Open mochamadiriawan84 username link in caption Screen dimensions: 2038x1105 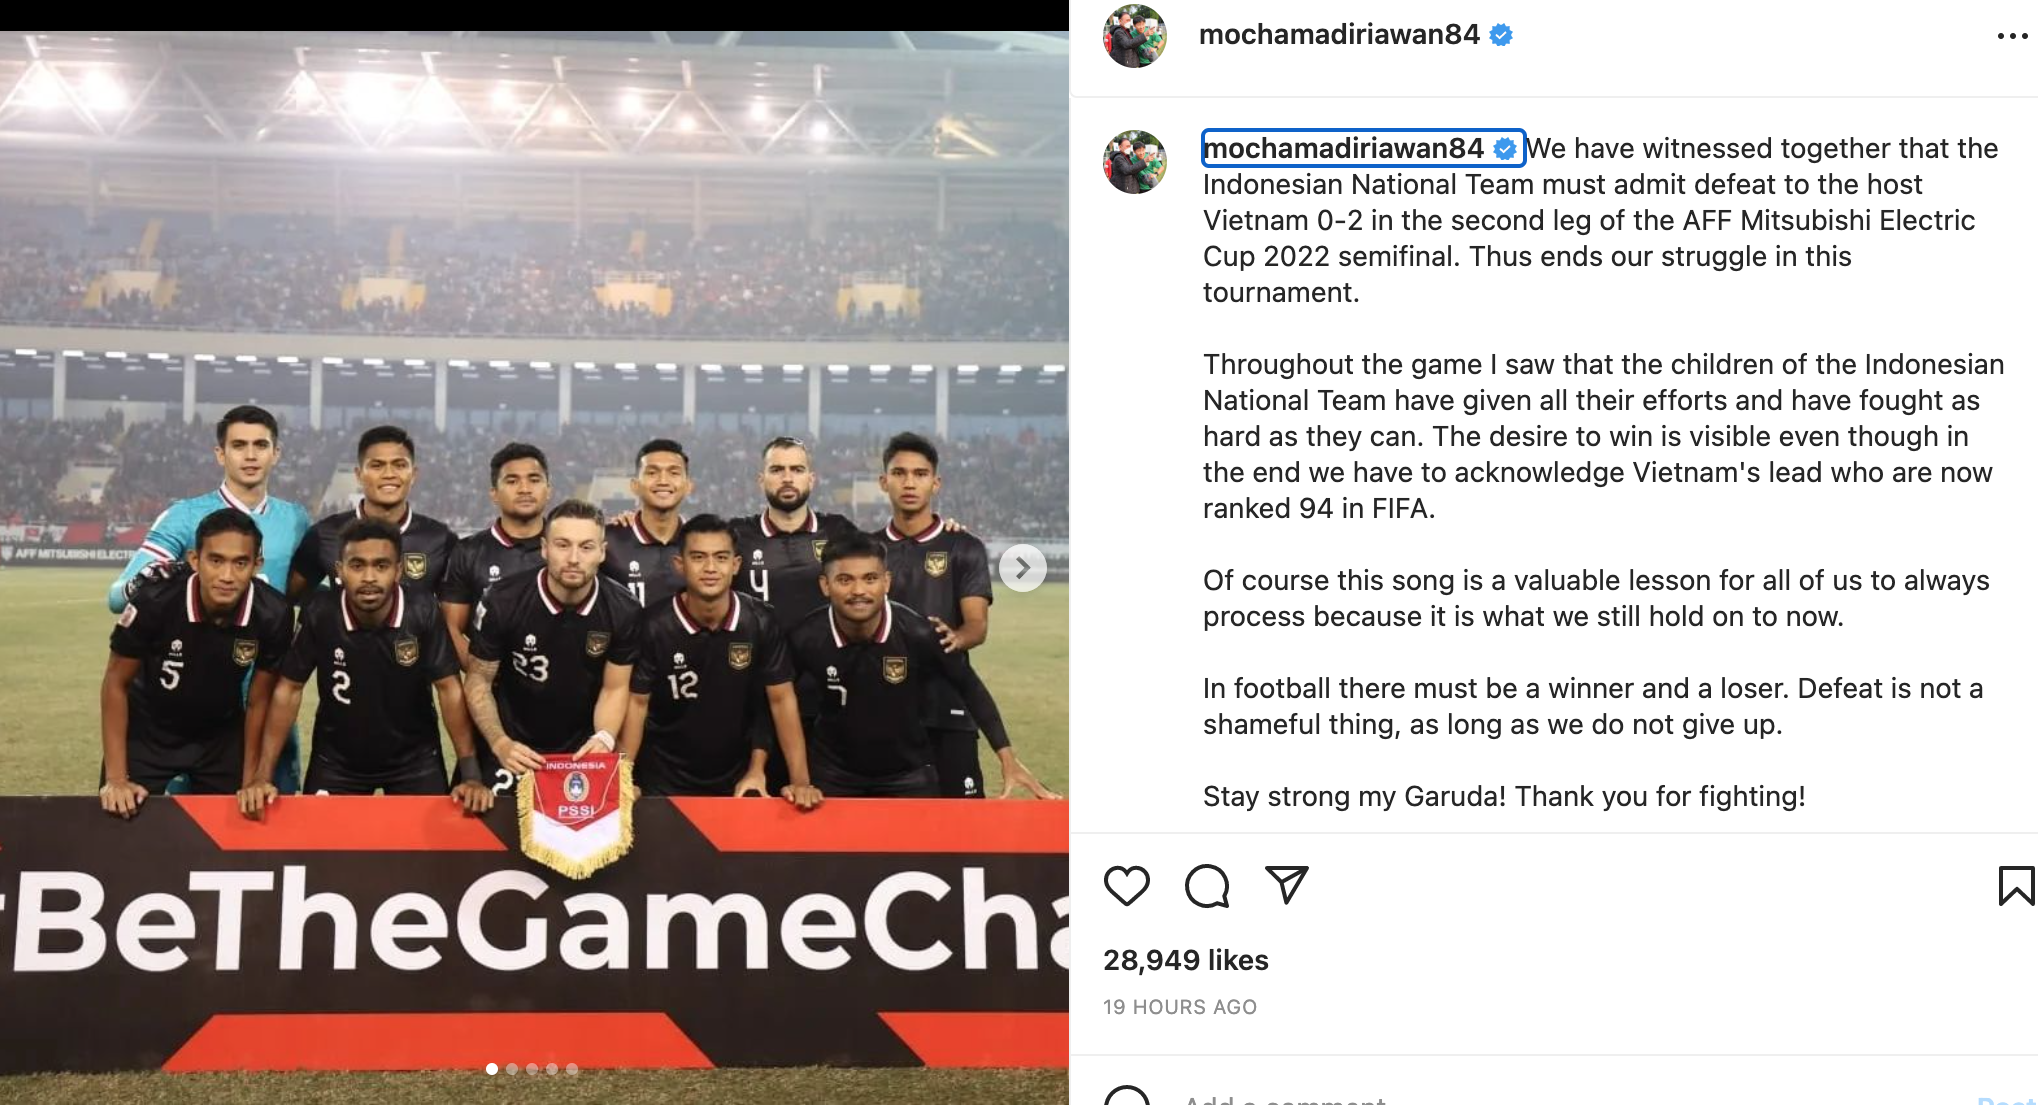coord(1343,148)
